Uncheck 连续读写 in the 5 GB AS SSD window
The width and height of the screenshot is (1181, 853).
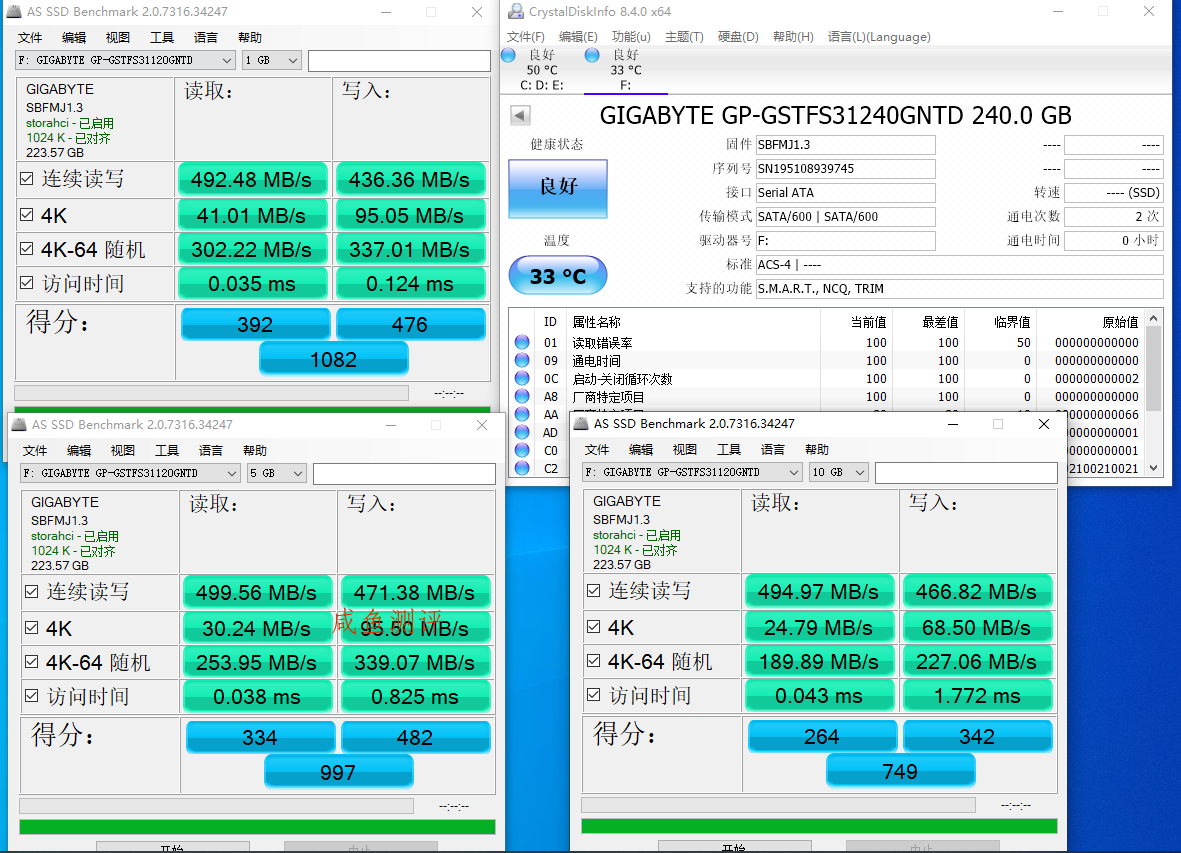click(32, 592)
